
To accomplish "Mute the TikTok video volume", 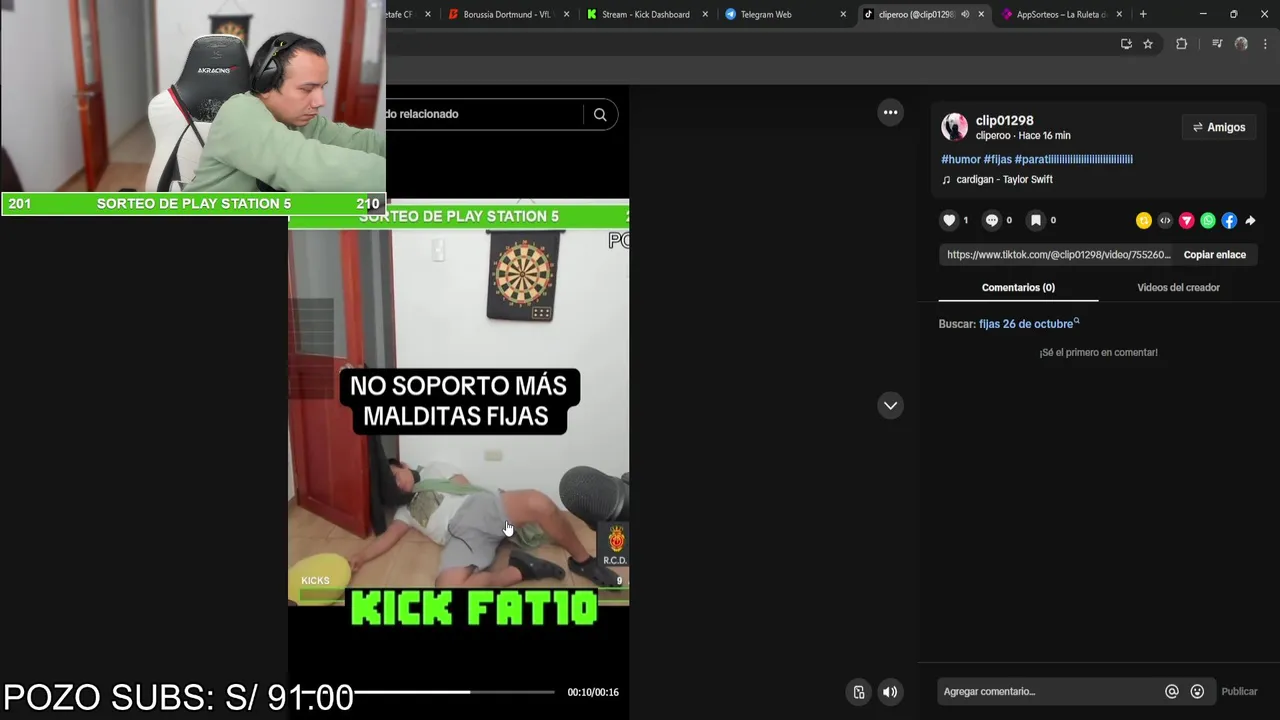I will [x=890, y=692].
